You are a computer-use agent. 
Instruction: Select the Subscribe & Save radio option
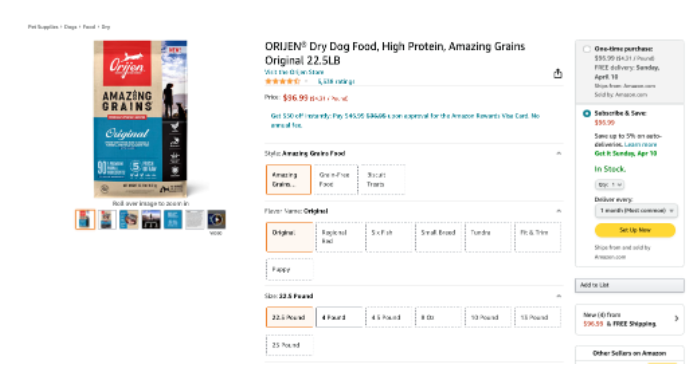click(587, 114)
